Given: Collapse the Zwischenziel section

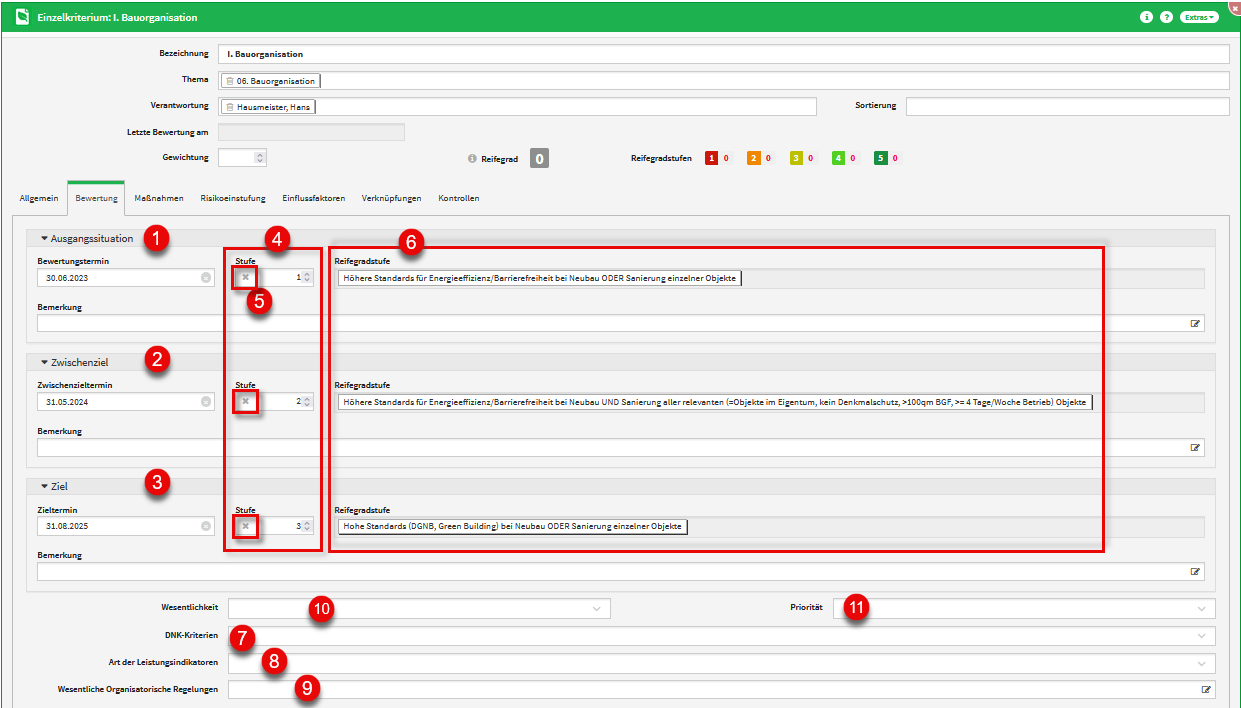Looking at the screenshot, I should tap(44, 362).
